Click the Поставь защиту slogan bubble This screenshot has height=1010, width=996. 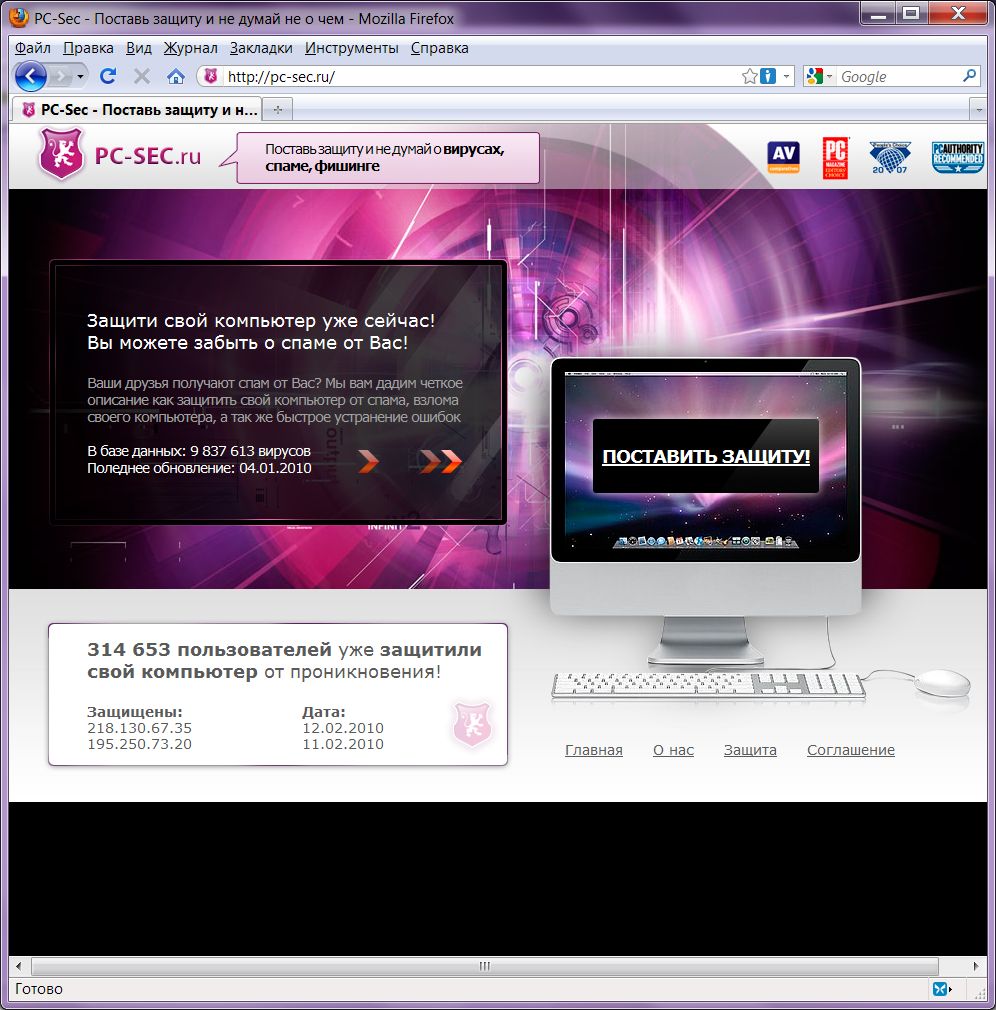click(388, 158)
